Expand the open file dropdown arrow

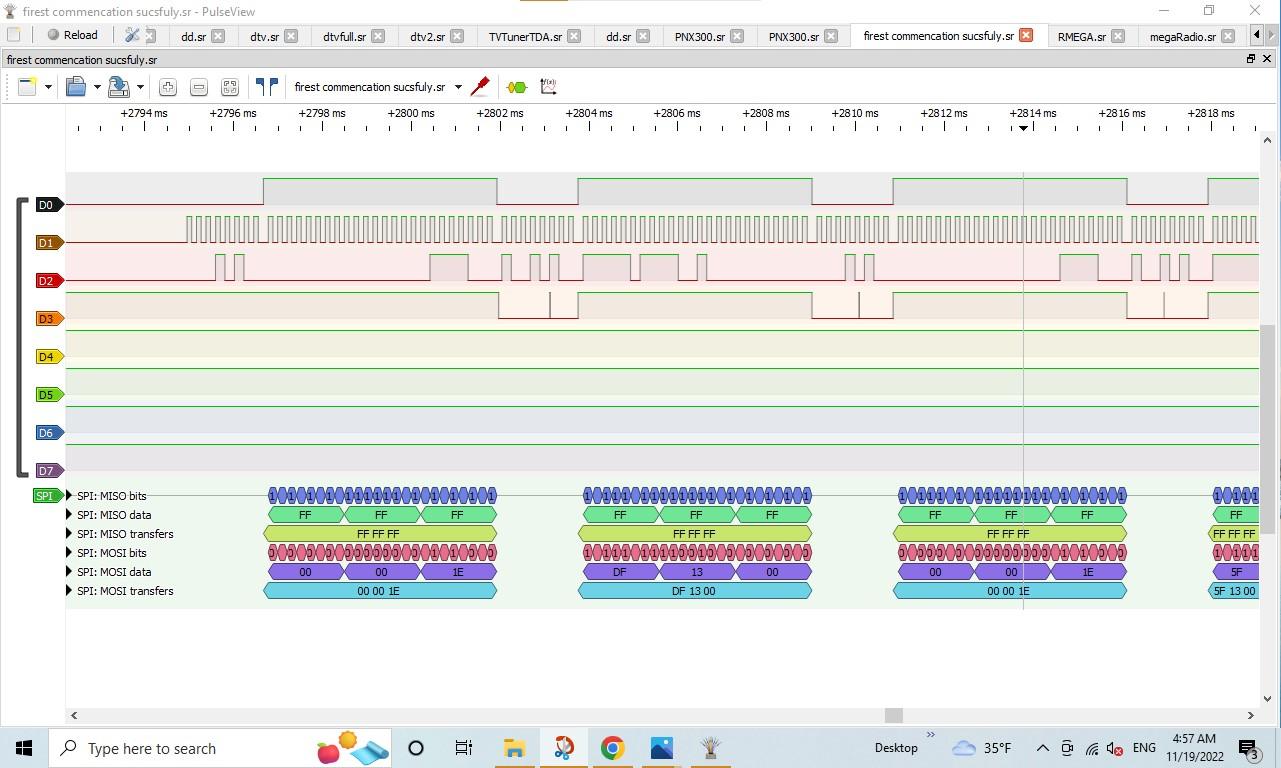(x=97, y=87)
